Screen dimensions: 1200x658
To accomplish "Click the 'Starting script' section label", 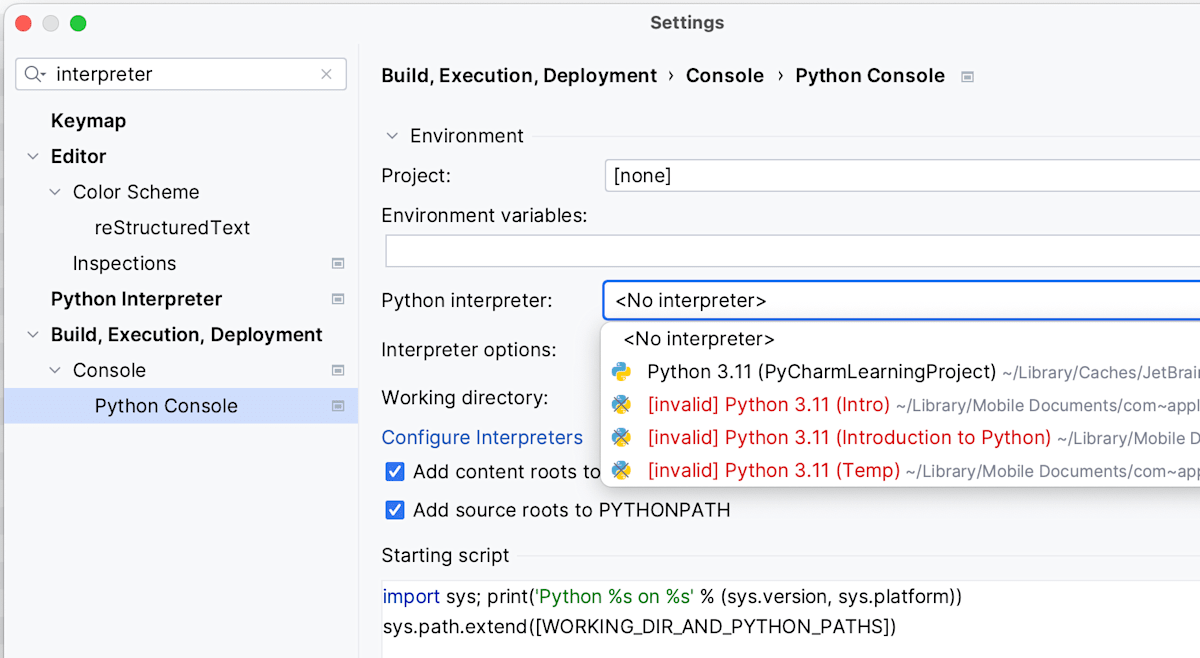I will tap(445, 556).
